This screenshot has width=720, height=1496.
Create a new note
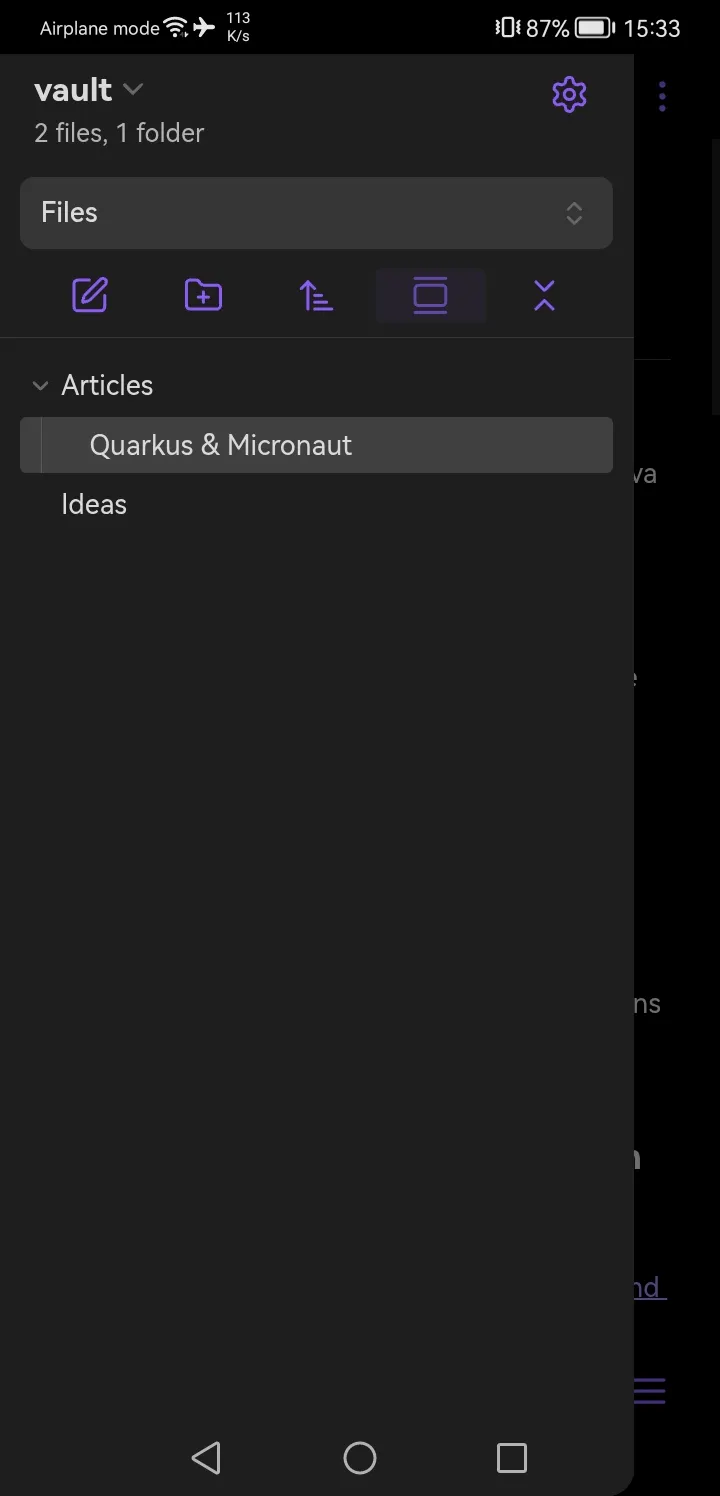89,295
